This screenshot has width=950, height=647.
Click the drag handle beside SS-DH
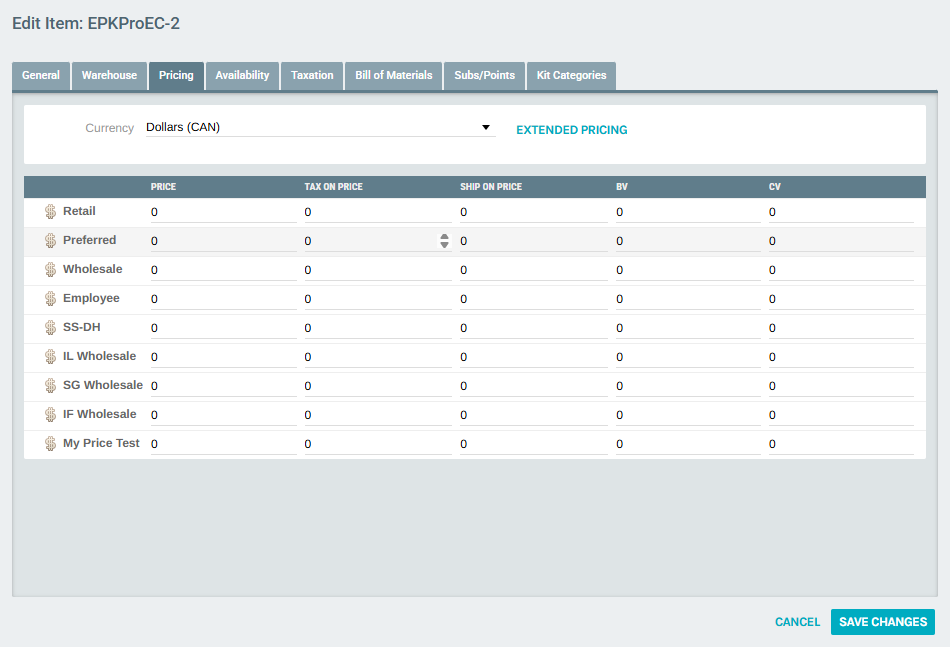coord(51,327)
